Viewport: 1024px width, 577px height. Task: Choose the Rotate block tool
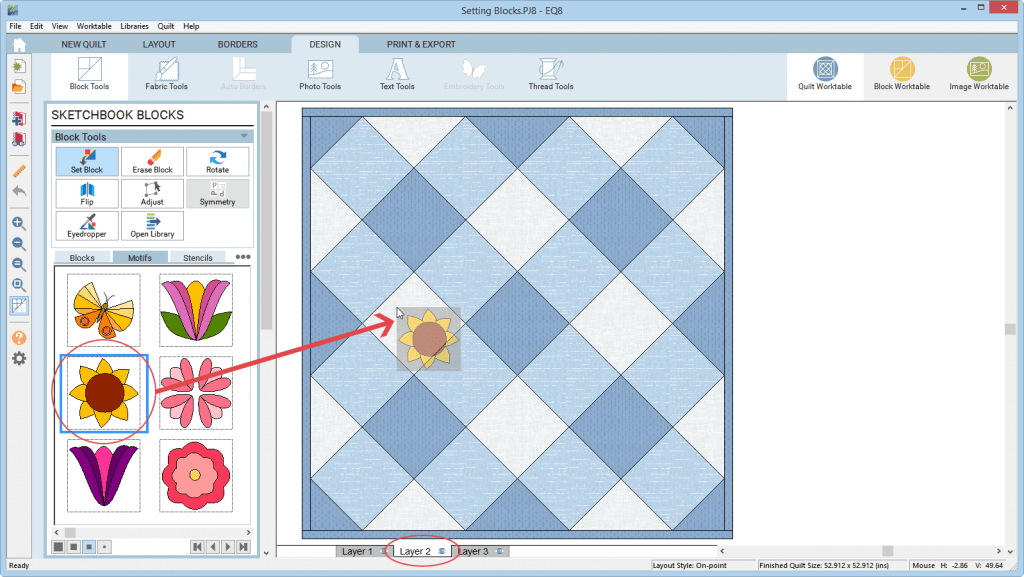point(217,161)
